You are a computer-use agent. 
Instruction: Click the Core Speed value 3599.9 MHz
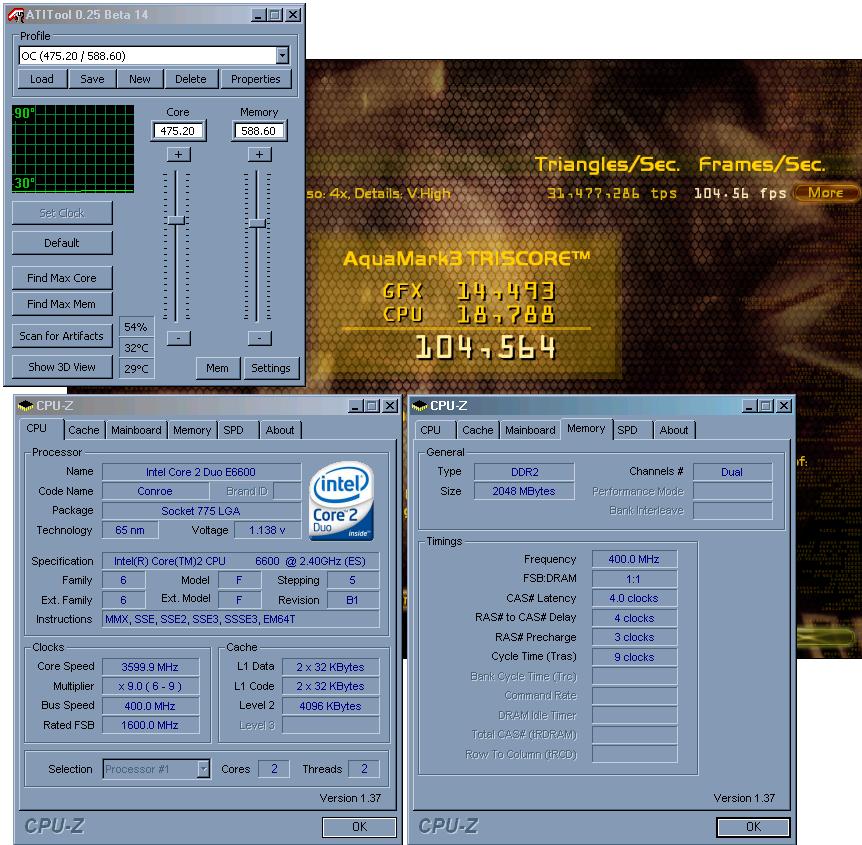(150, 667)
